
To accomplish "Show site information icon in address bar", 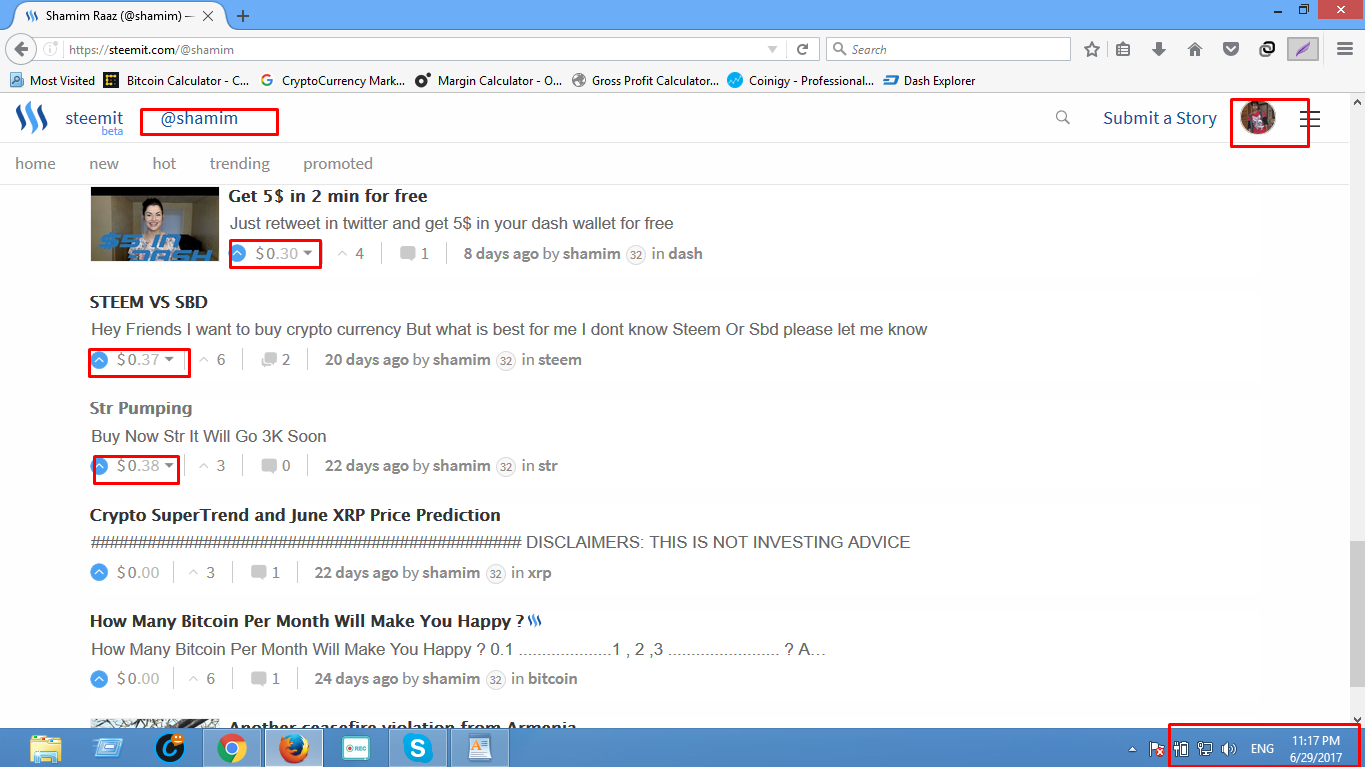I will pyautogui.click(x=50, y=49).
